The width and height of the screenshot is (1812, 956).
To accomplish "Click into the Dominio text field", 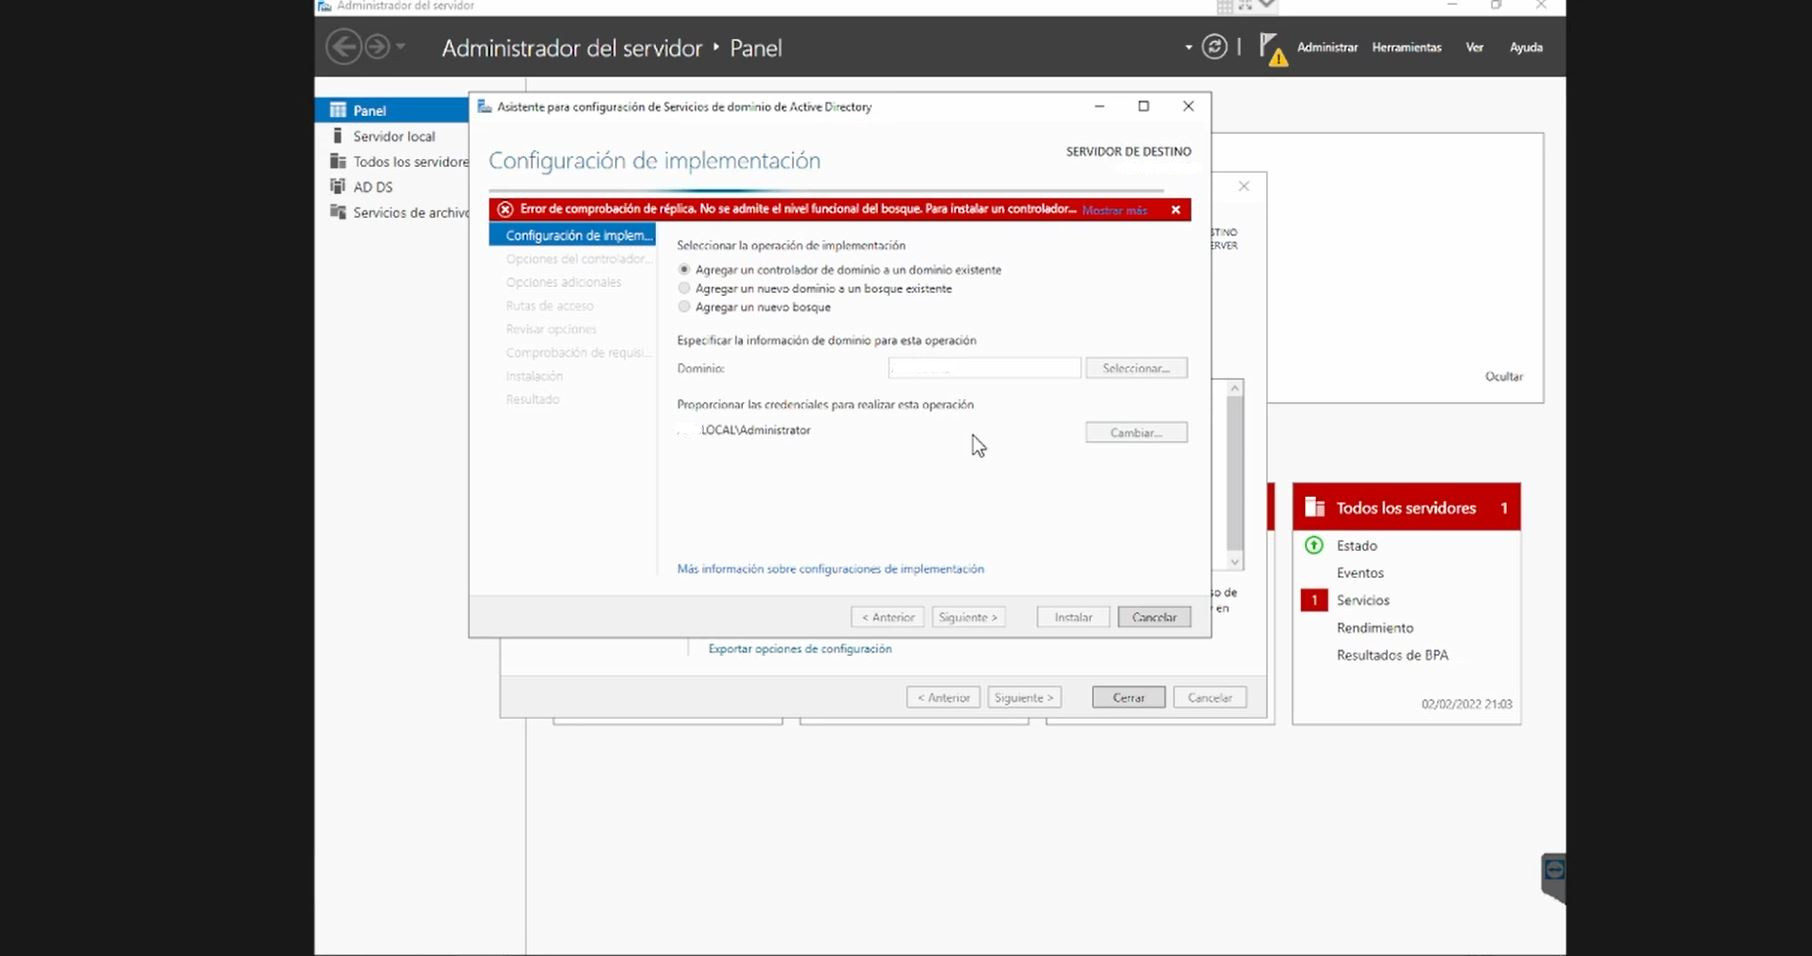I will click(984, 368).
